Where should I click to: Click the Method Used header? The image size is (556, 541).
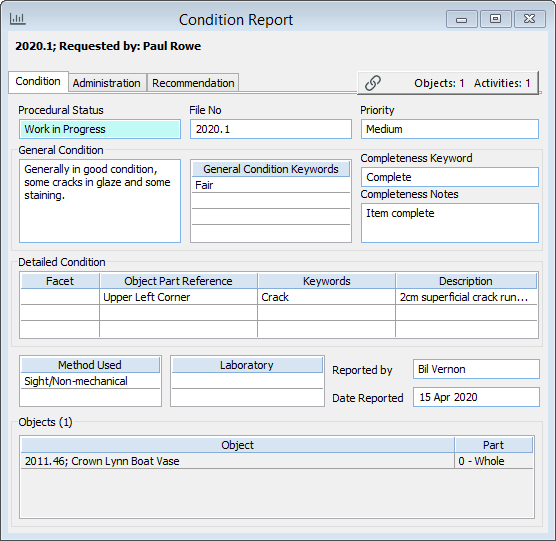point(90,365)
